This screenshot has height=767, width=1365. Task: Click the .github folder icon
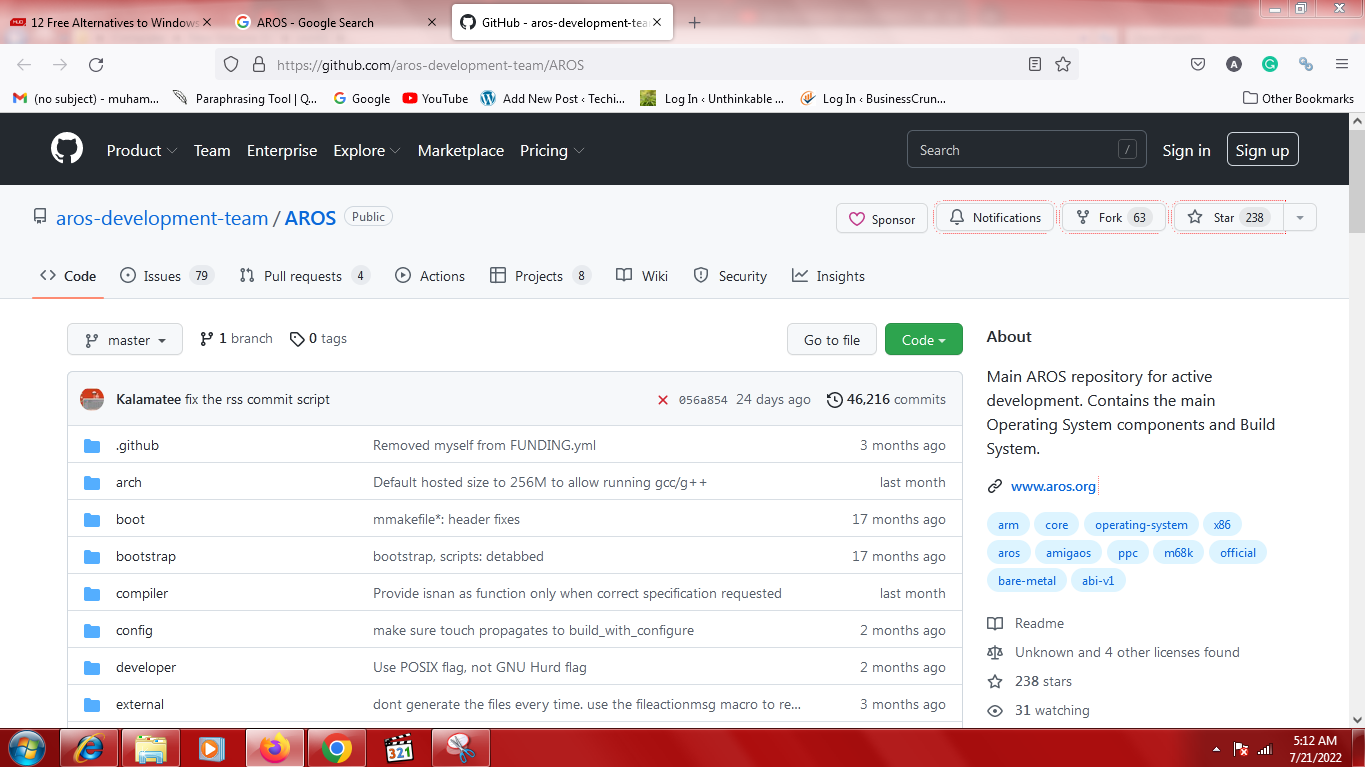coord(93,446)
